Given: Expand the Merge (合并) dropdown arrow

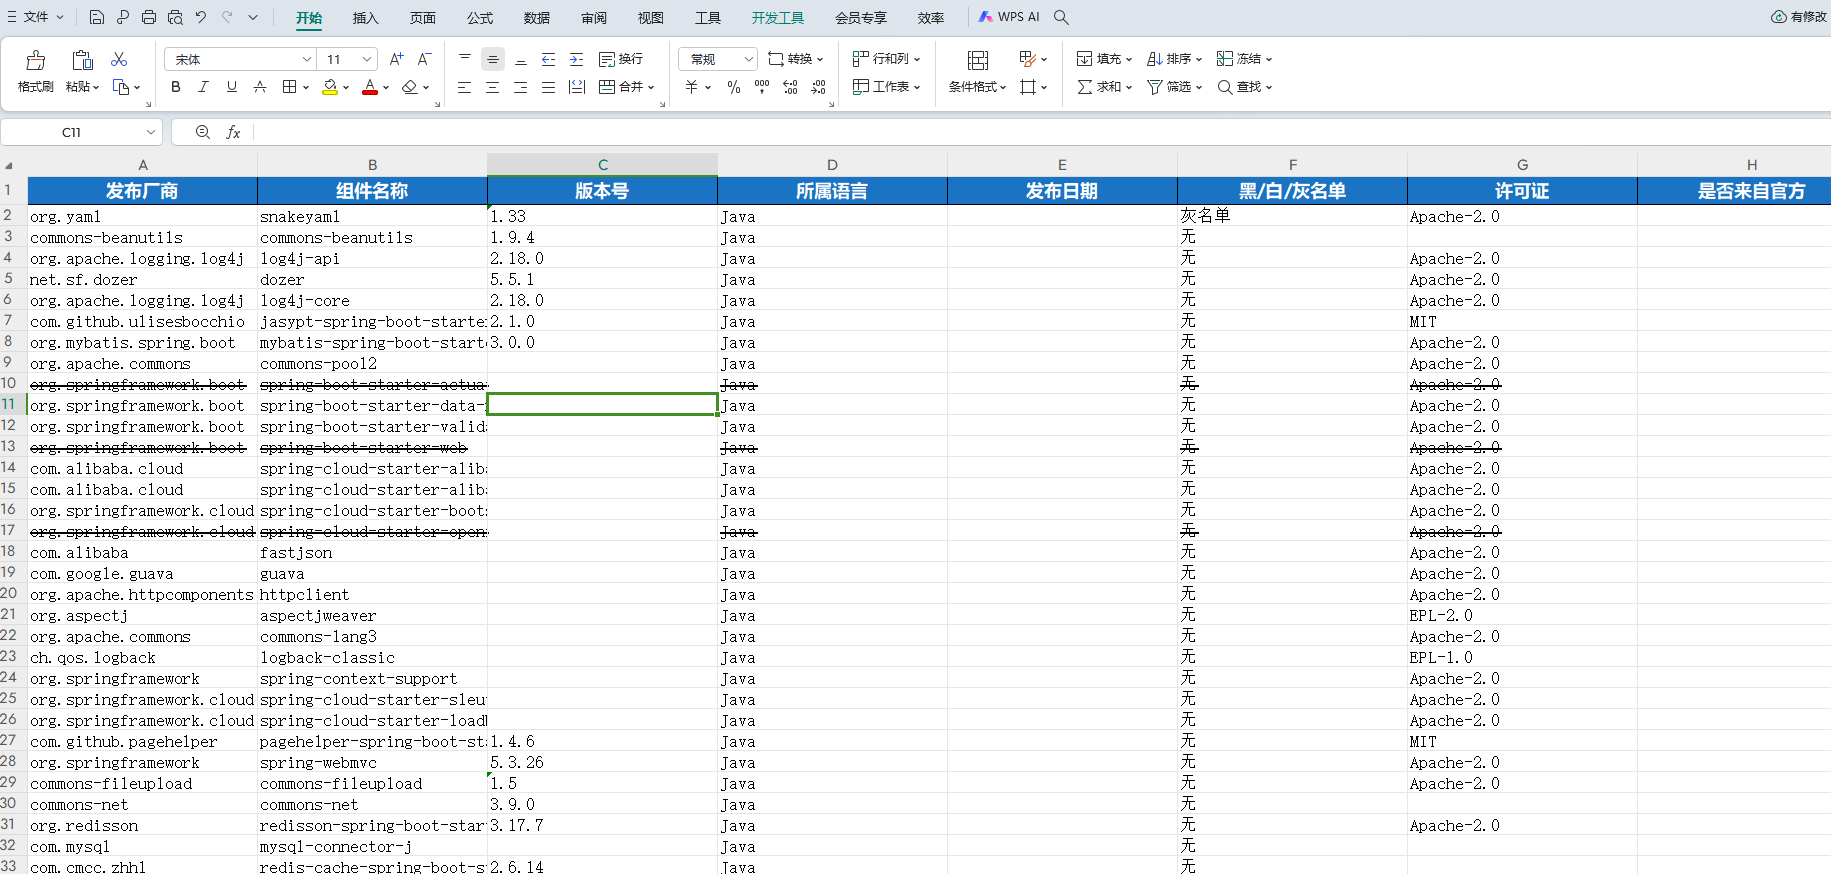Looking at the screenshot, I should [x=651, y=87].
